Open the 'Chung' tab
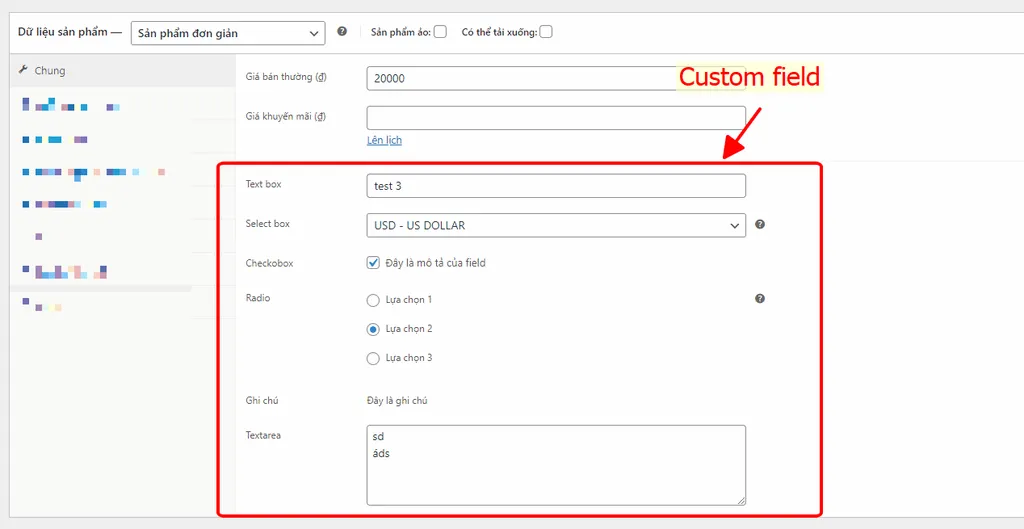 coord(122,71)
